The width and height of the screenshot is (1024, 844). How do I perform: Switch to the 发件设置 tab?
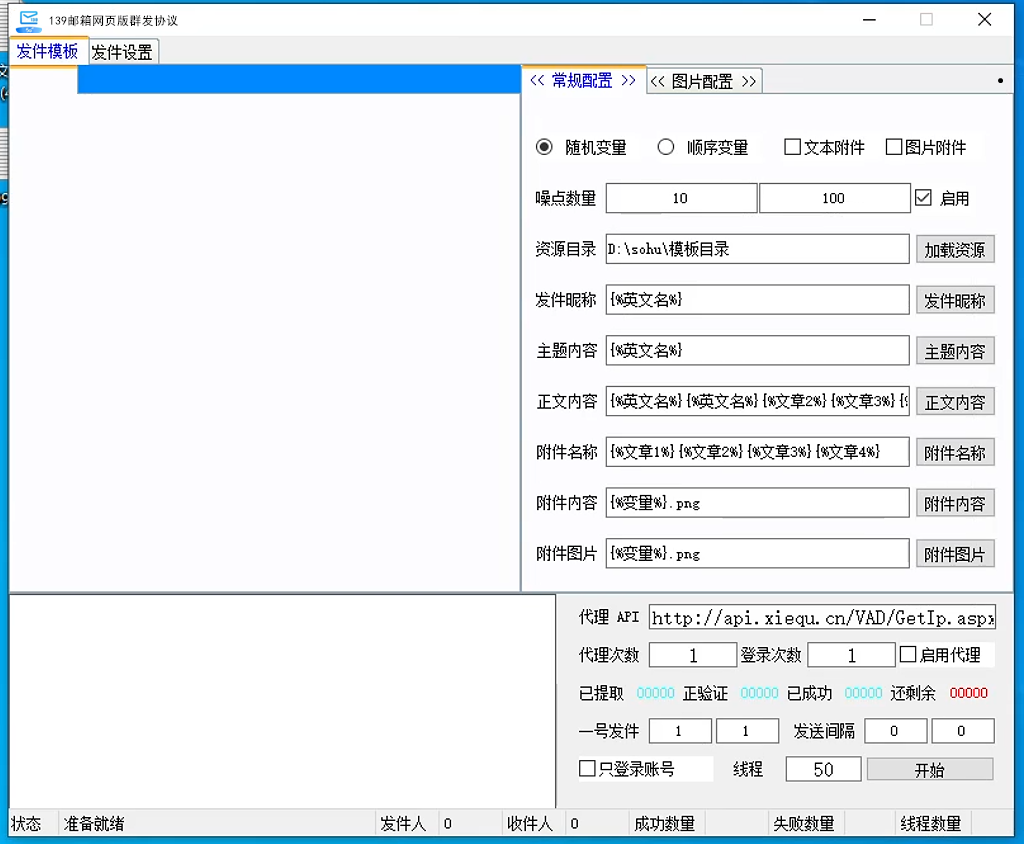tap(122, 53)
